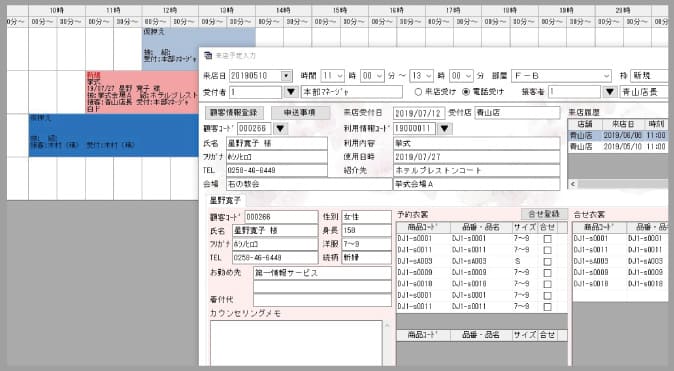Click the 来店受付日 field 2019/07/12
The height and width of the screenshot is (371, 674).
point(419,113)
